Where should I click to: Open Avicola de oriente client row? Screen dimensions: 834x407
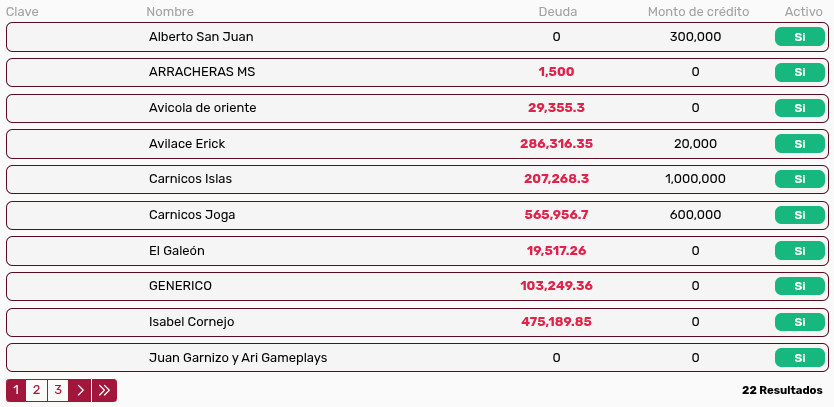pyautogui.click(x=201, y=108)
